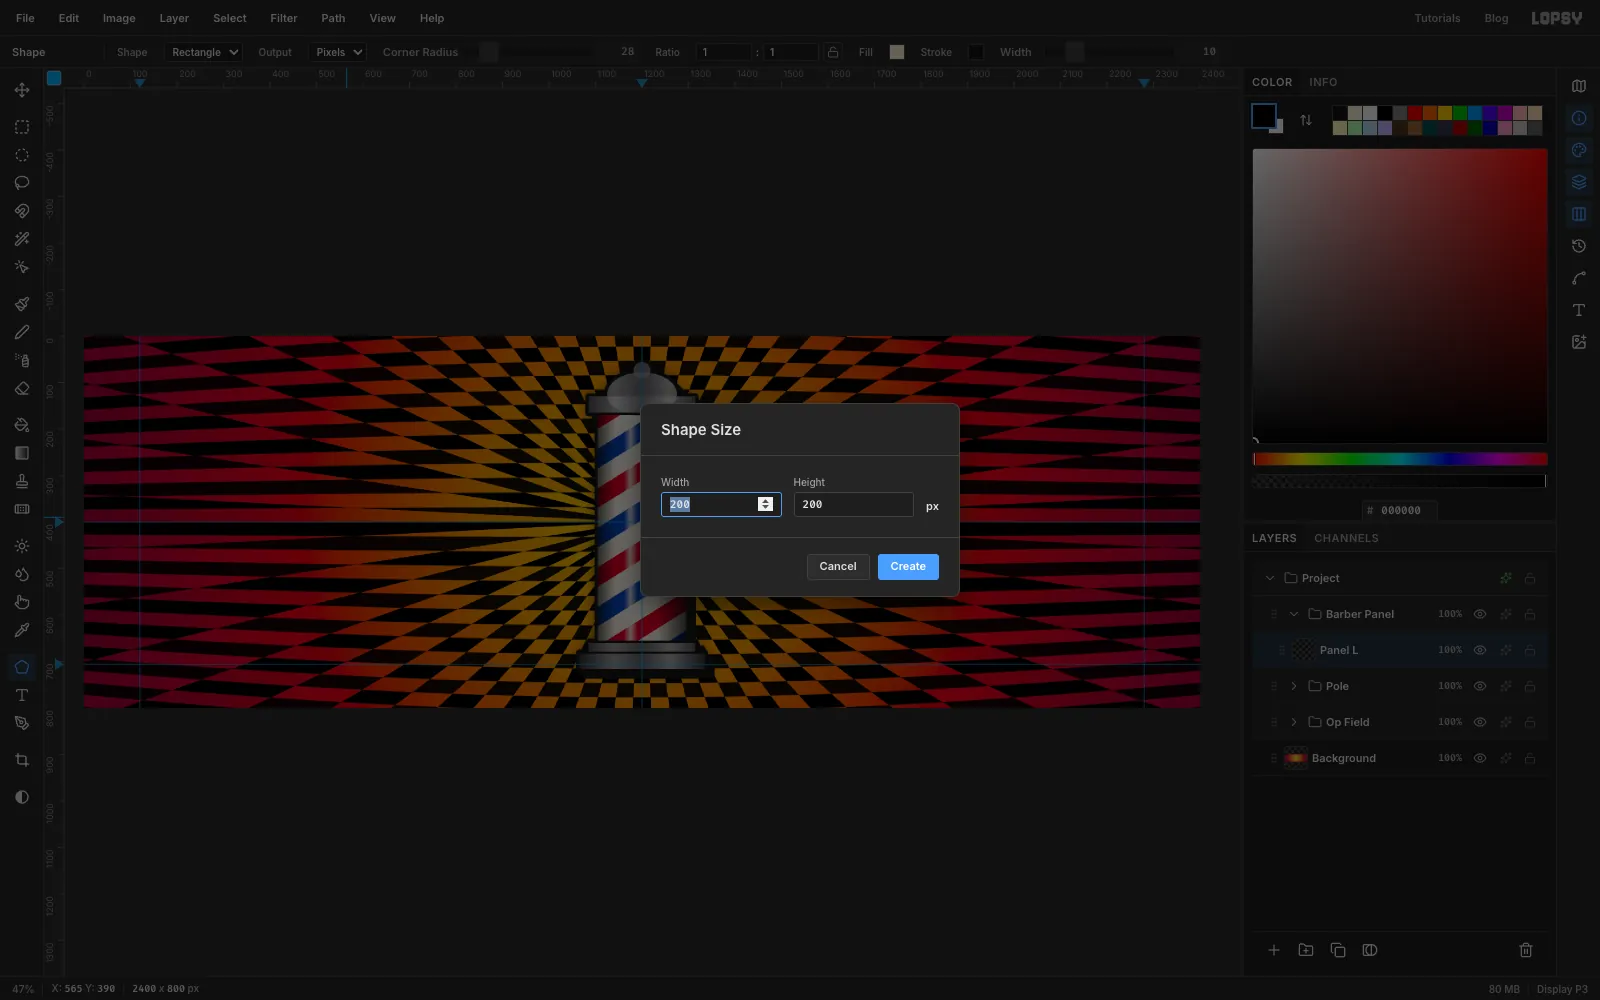Select the Eraser tool
The height and width of the screenshot is (1000, 1600).
21,388
